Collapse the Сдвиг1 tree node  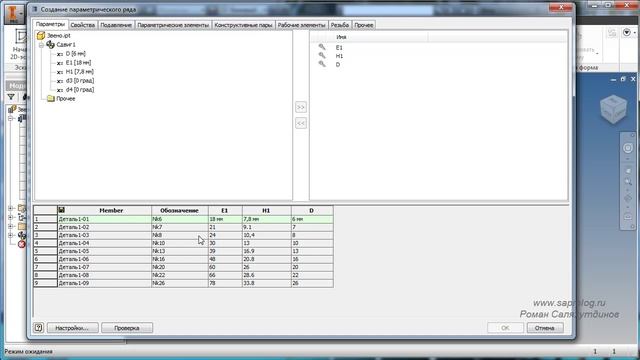point(41,45)
